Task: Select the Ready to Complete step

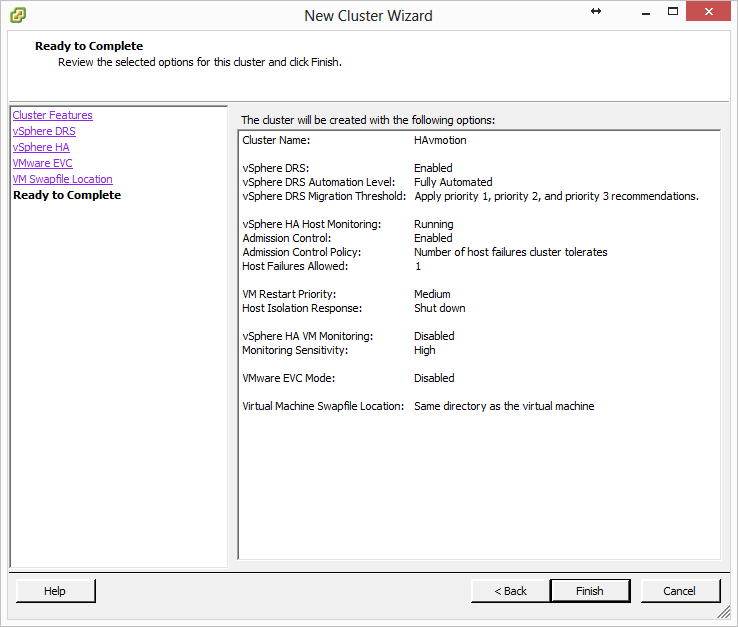Action: (67, 195)
